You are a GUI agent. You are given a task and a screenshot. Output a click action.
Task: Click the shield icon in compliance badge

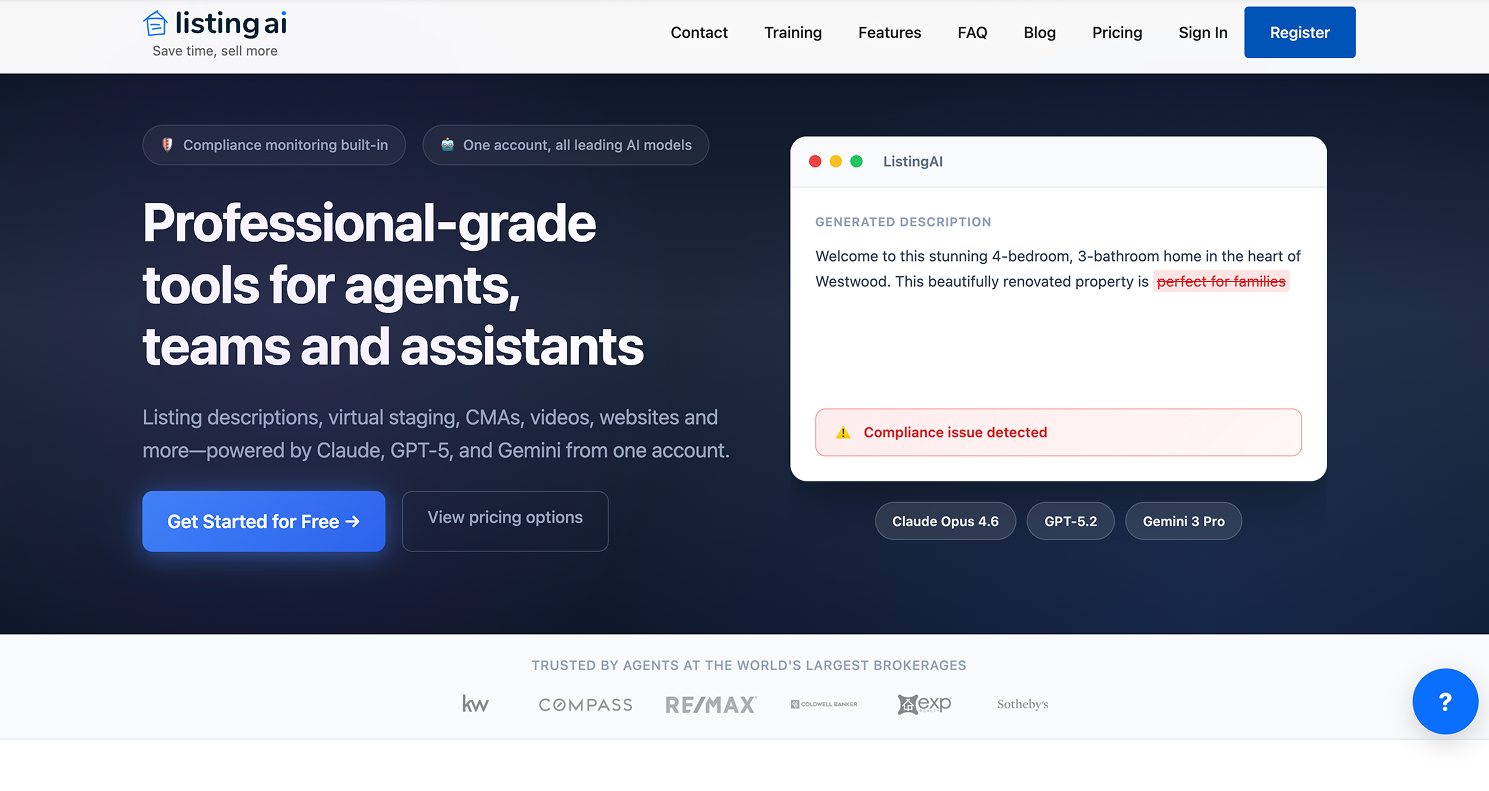tap(167, 145)
